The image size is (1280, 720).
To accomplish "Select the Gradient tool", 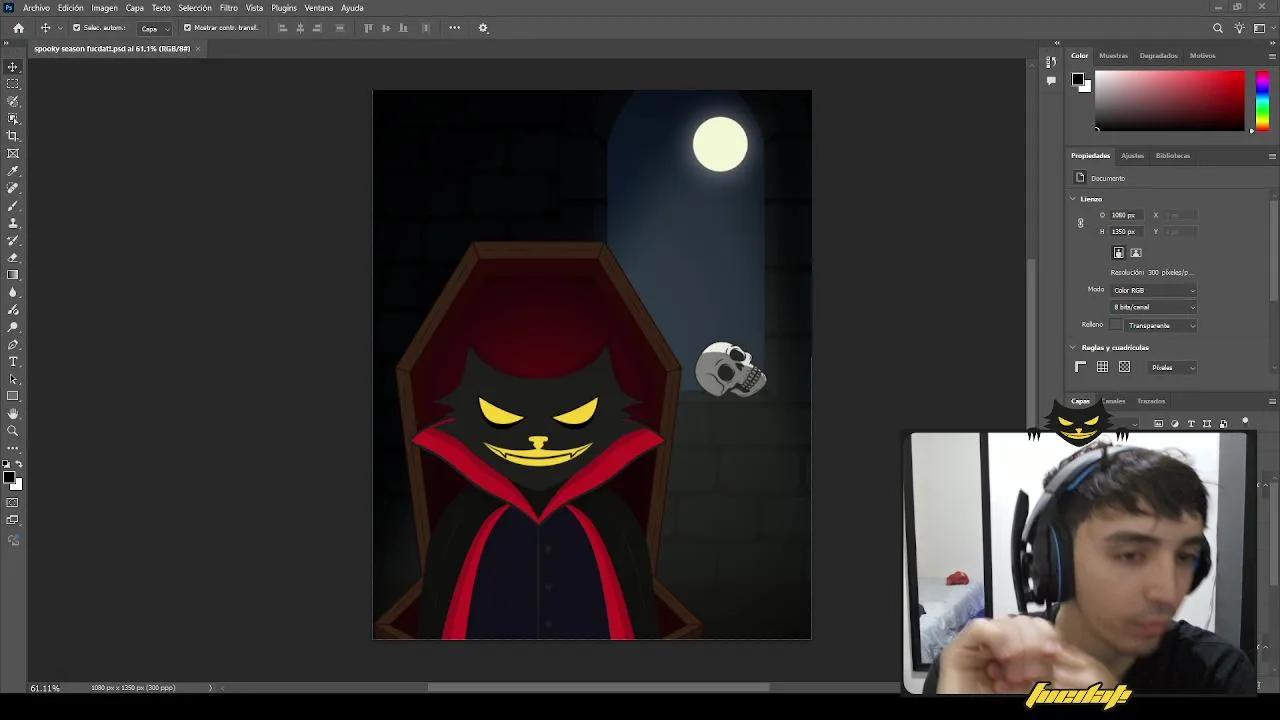I will coord(13,275).
